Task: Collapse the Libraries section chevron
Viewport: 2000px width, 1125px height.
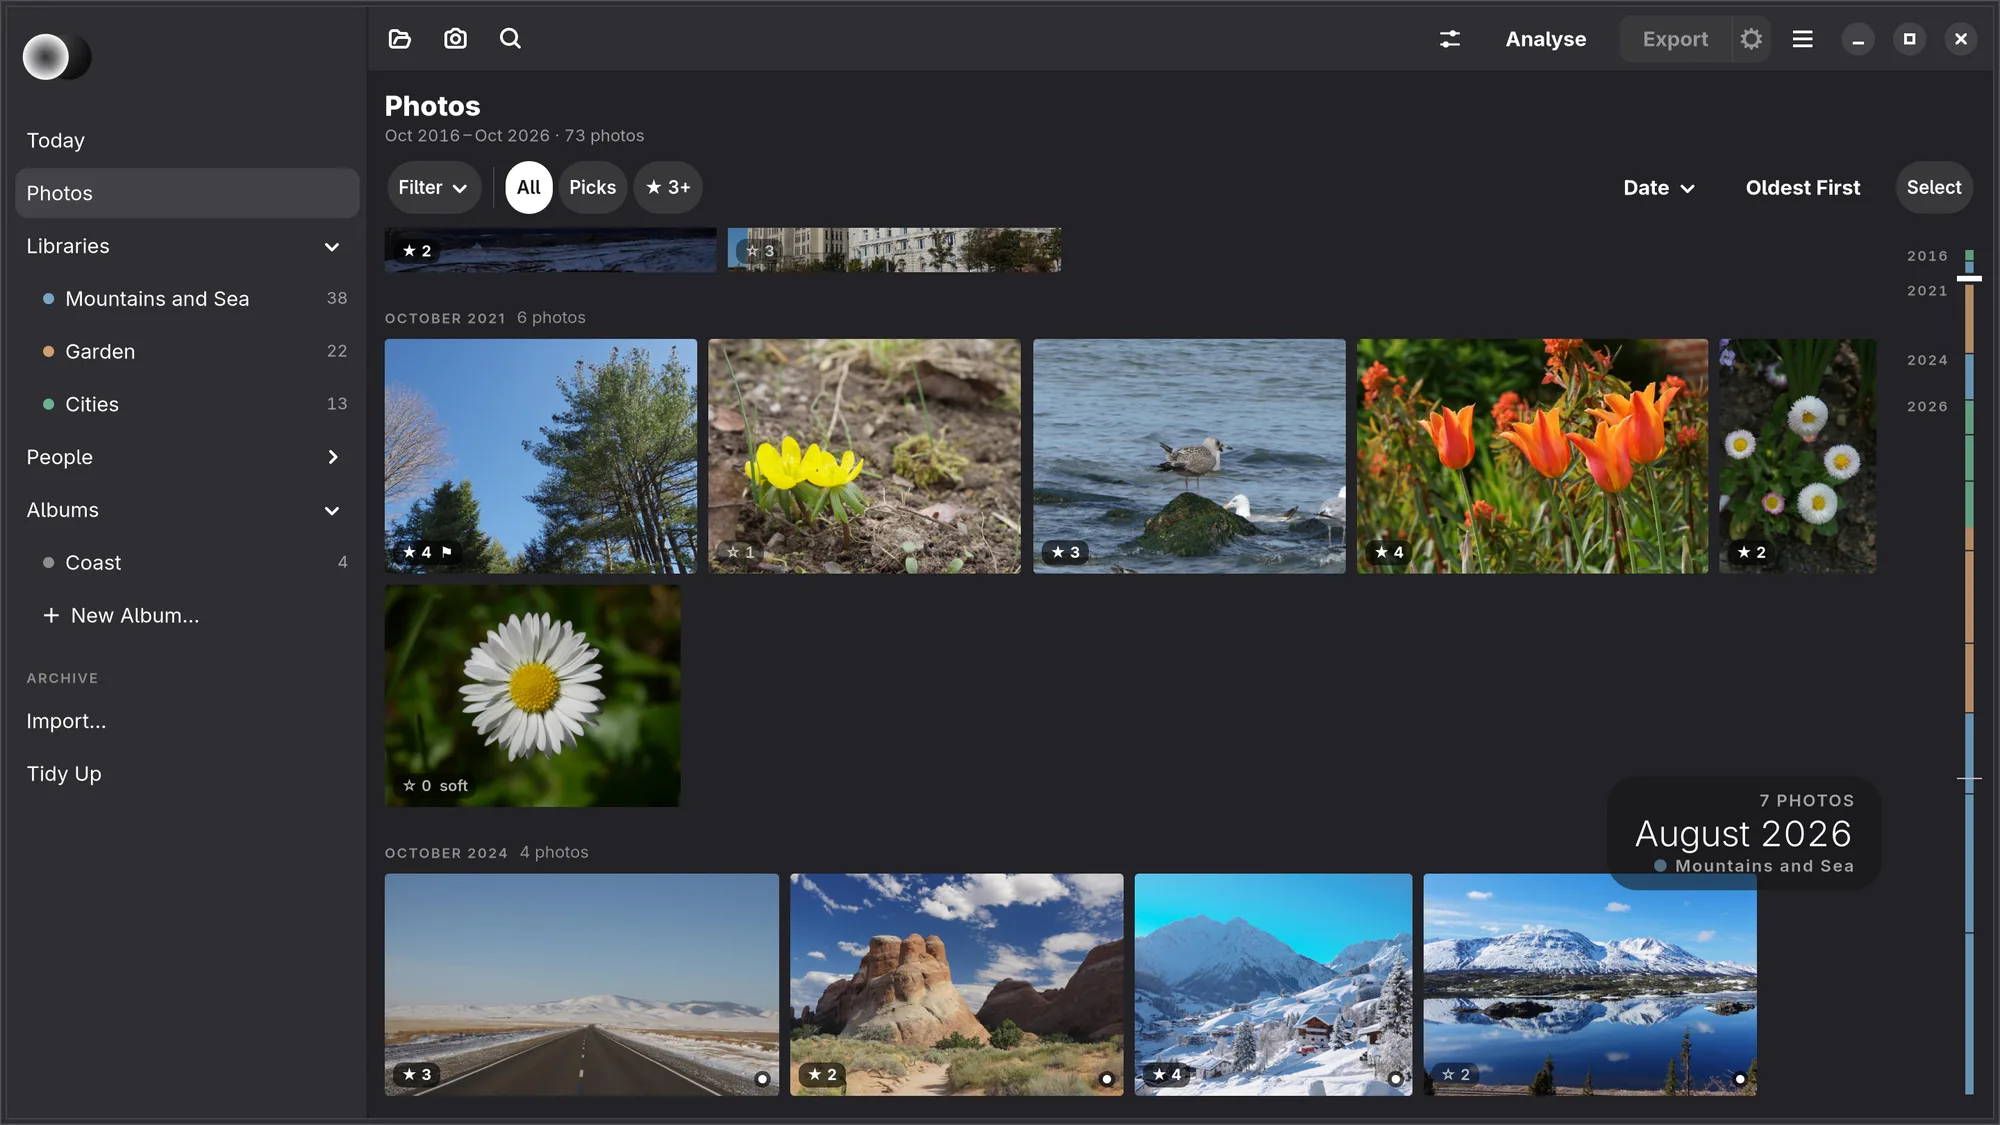Action: tap(332, 247)
